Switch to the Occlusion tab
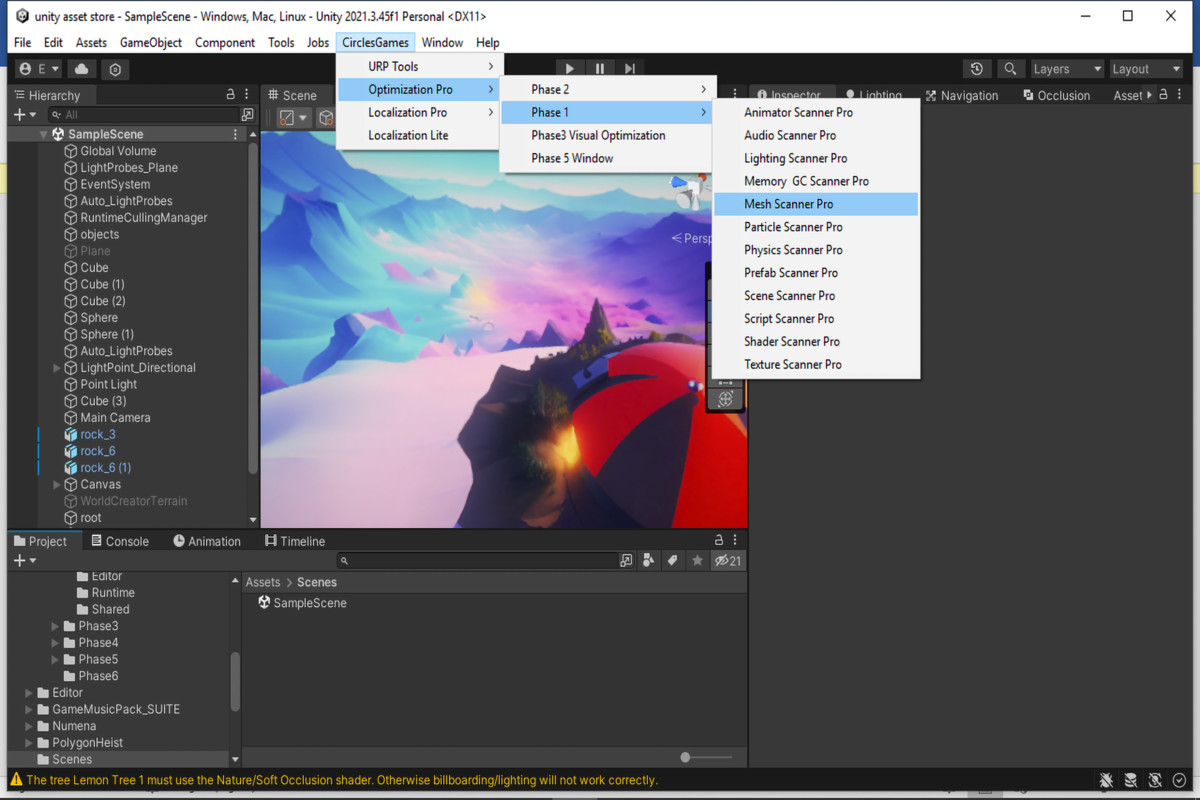1200x800 pixels. (x=1056, y=95)
